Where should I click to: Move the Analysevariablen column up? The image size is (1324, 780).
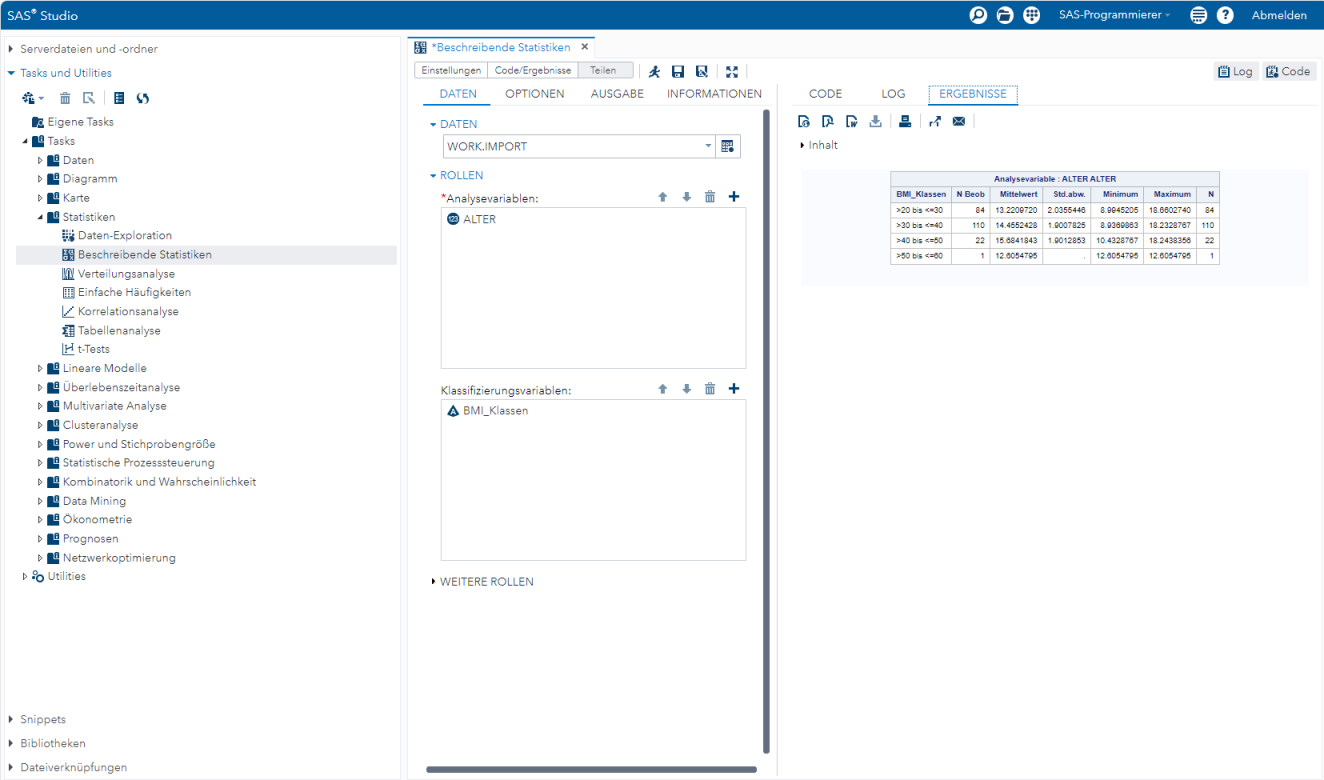(662, 197)
